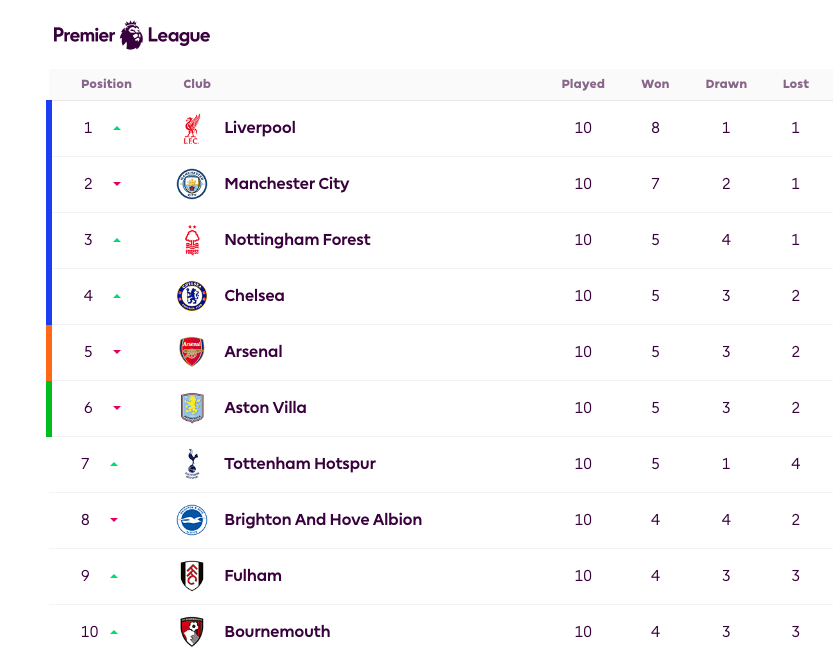Click the down chevron beside Aston Villa

pyautogui.click(x=118, y=408)
